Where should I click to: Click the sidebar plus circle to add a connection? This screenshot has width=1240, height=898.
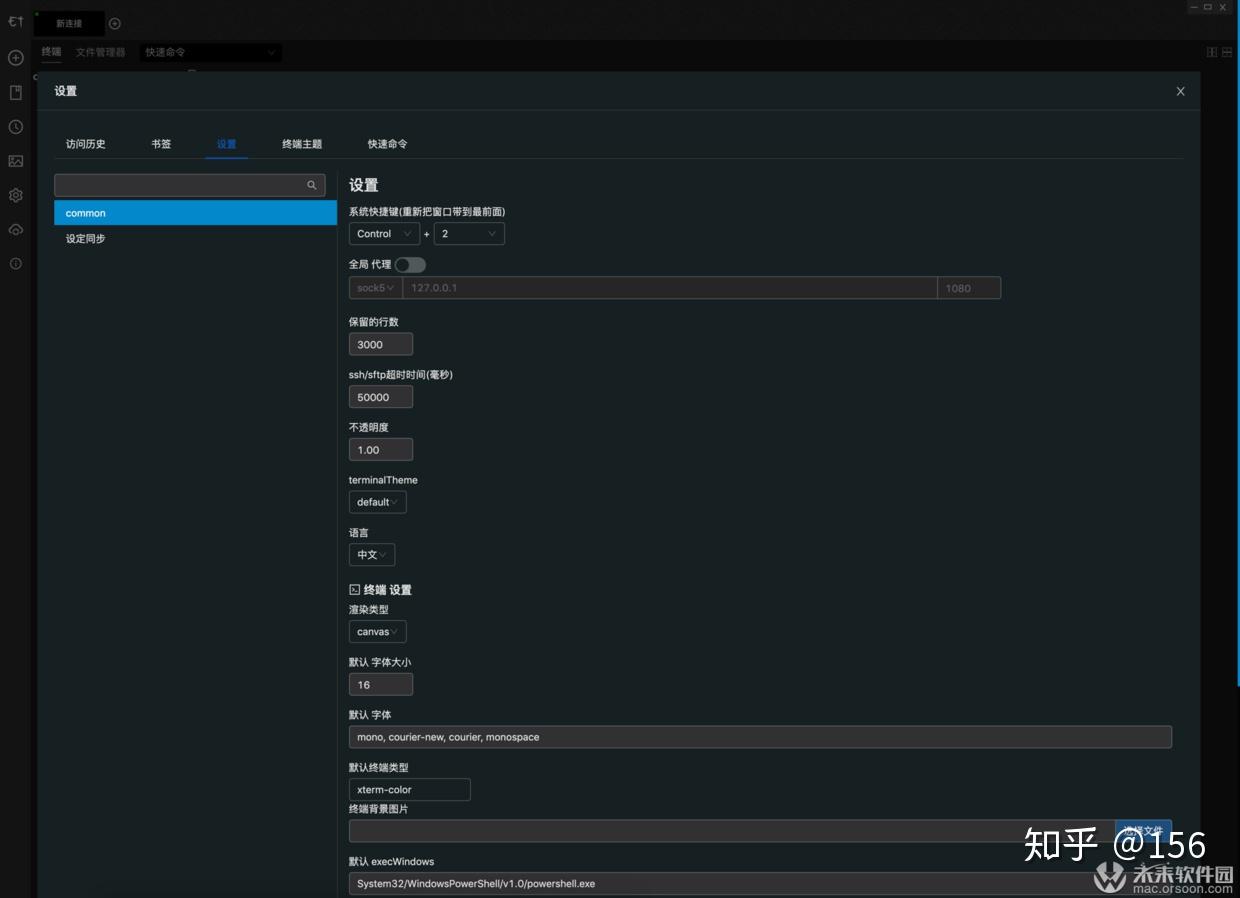point(15,58)
